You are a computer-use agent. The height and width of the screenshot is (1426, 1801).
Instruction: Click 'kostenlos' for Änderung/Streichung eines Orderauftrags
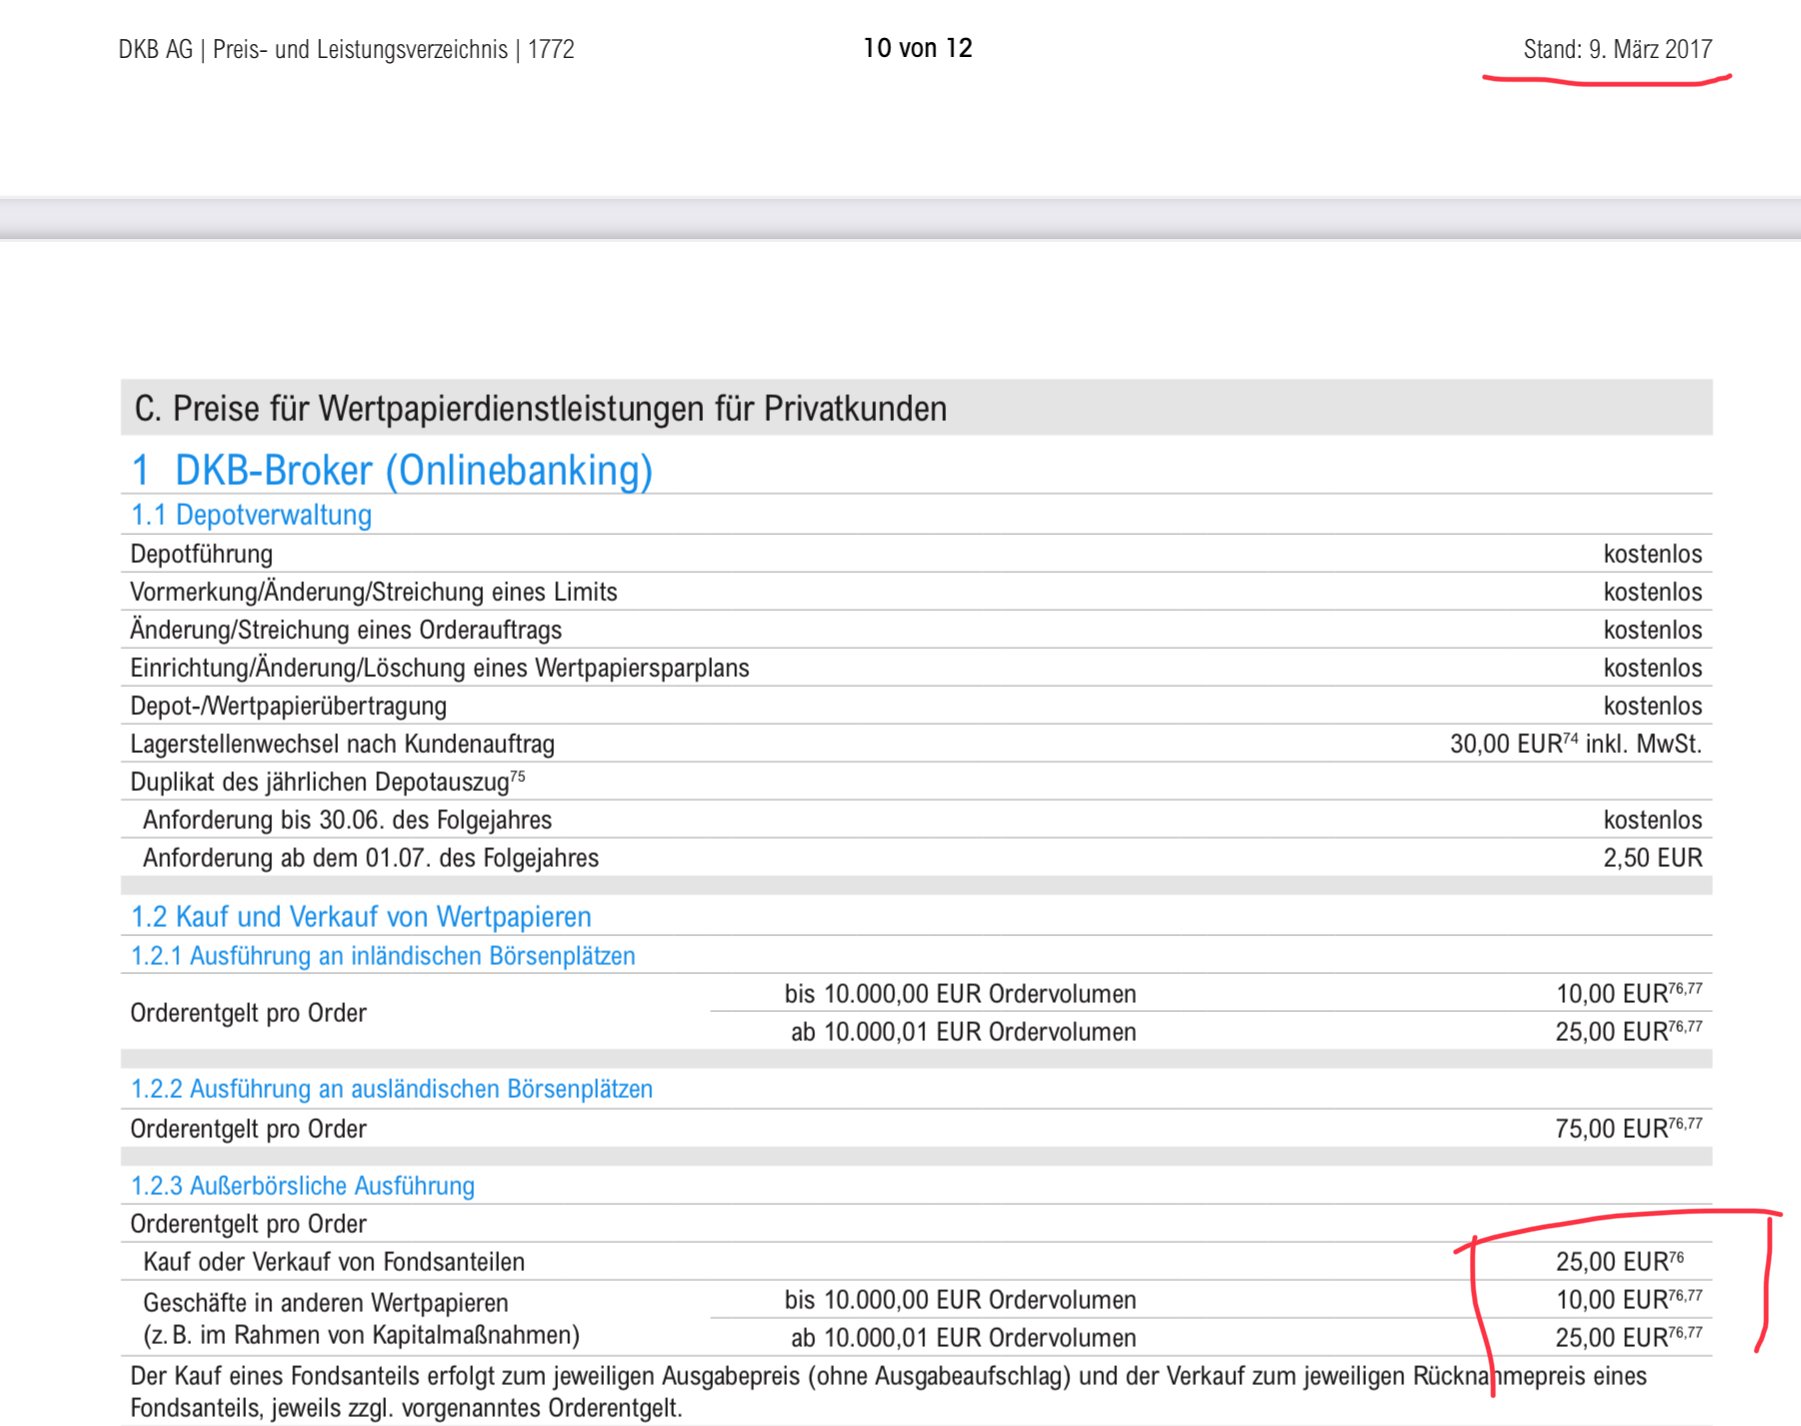point(1652,629)
